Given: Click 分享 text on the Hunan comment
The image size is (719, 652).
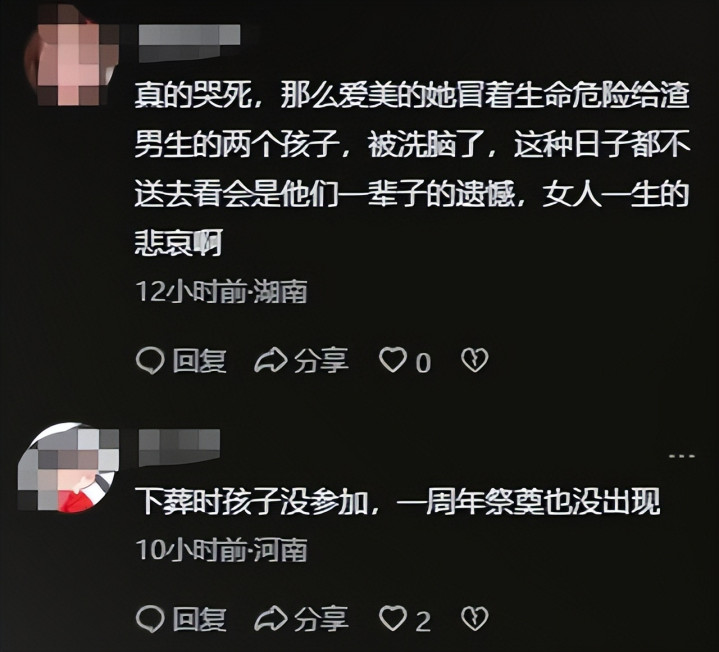Looking at the screenshot, I should (x=321, y=361).
